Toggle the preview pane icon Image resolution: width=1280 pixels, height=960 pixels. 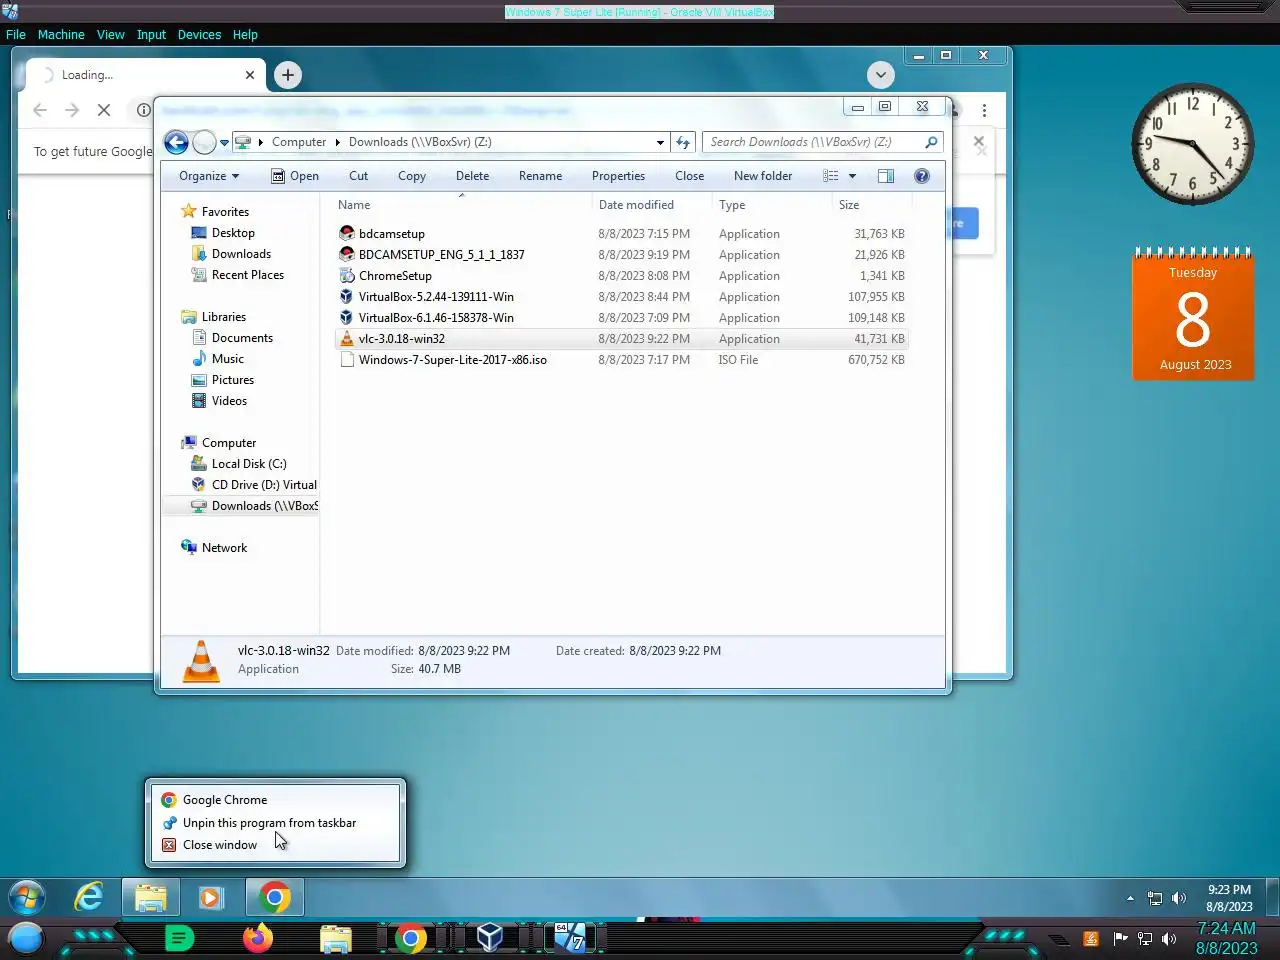tap(886, 176)
